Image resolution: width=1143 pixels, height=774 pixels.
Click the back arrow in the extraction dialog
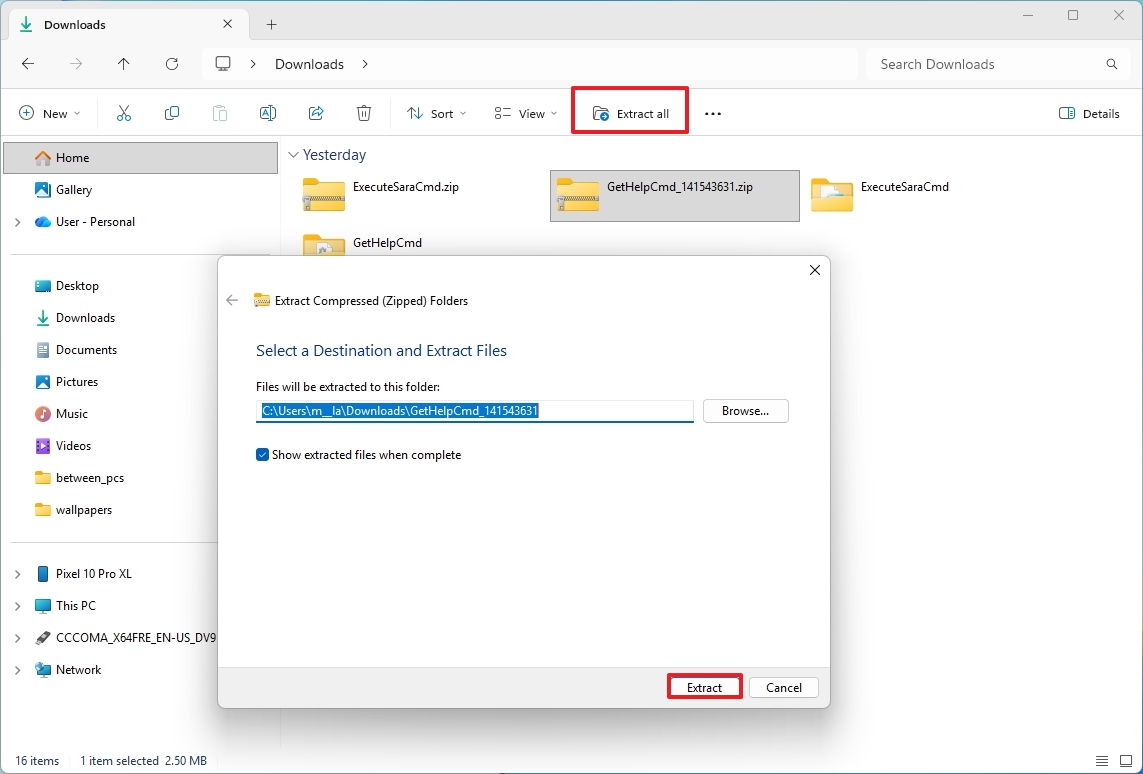click(x=231, y=300)
